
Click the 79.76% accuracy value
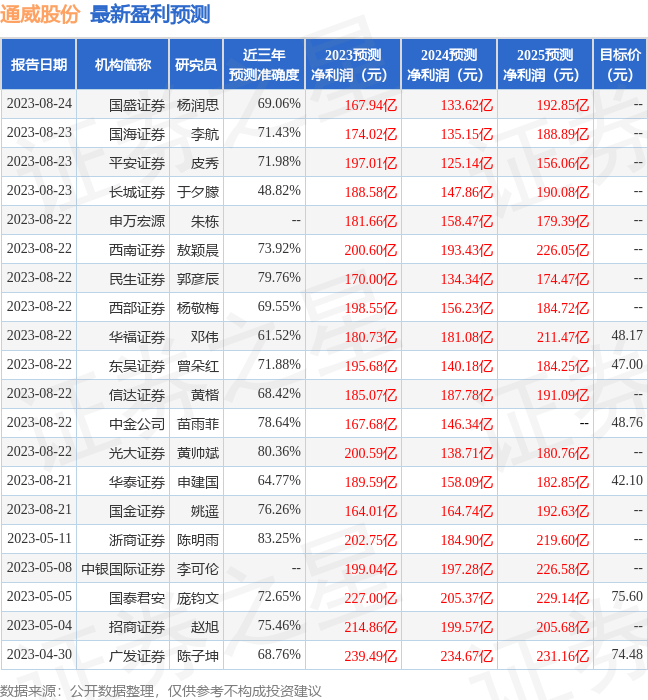point(279,278)
